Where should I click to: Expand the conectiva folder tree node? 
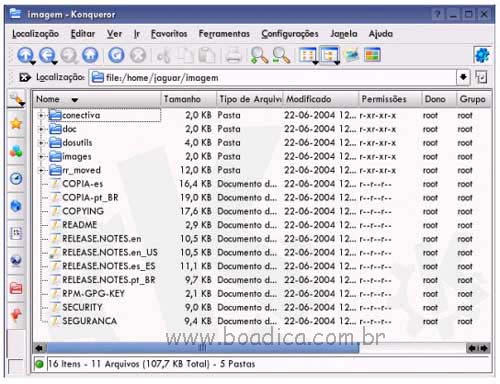coord(41,115)
